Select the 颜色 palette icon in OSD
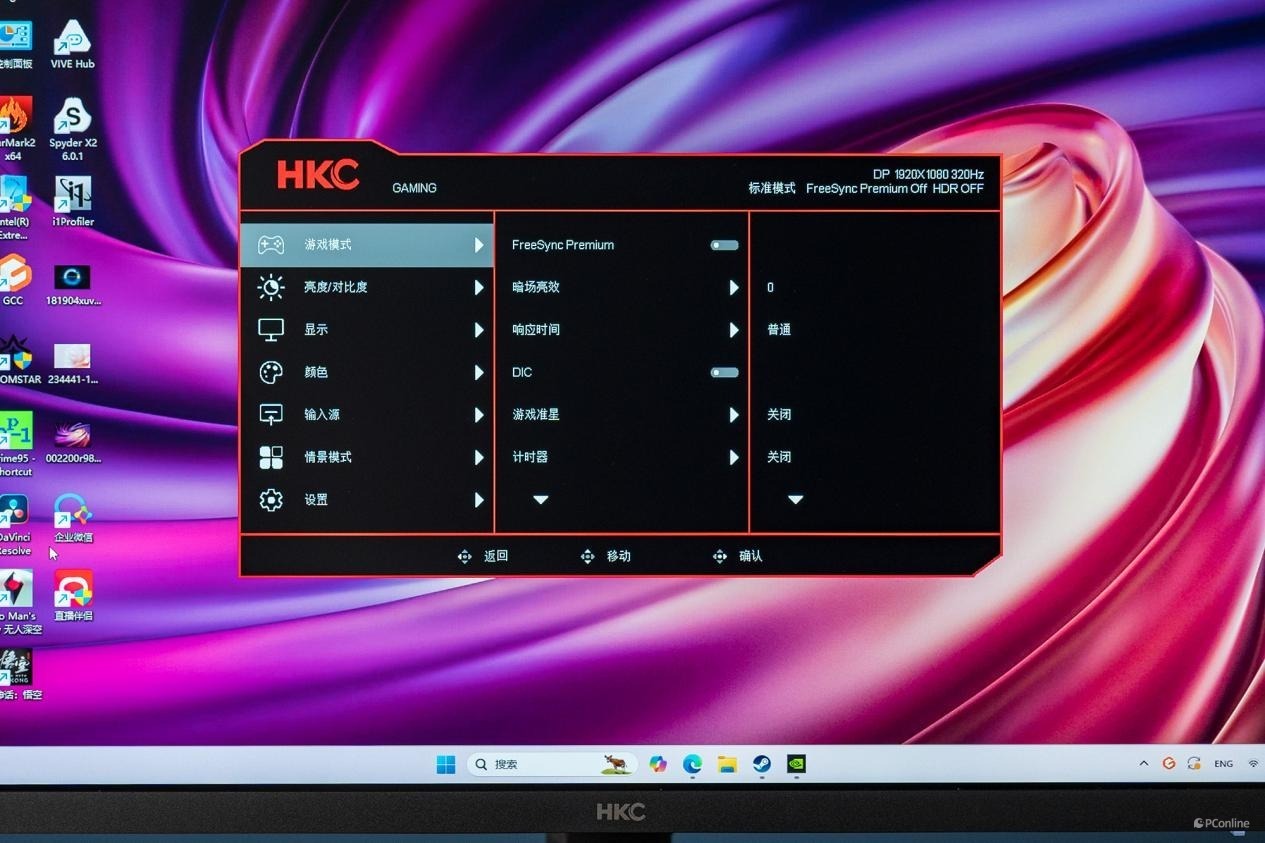The height and width of the screenshot is (843, 1265). coord(271,372)
